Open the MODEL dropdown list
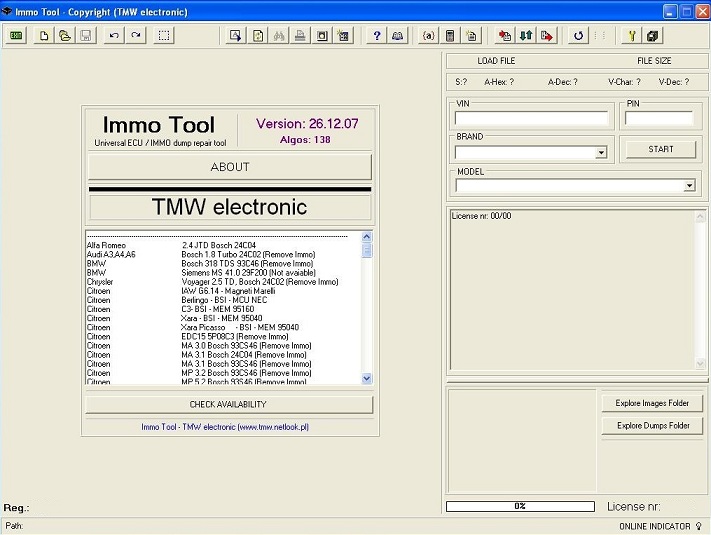711x535 pixels. [x=690, y=185]
